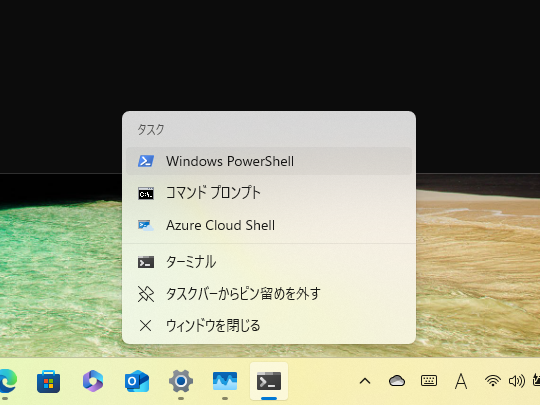Viewport: 540px width, 405px height.
Task: Expand the hidden system tray icons chevron
Action: 365,381
